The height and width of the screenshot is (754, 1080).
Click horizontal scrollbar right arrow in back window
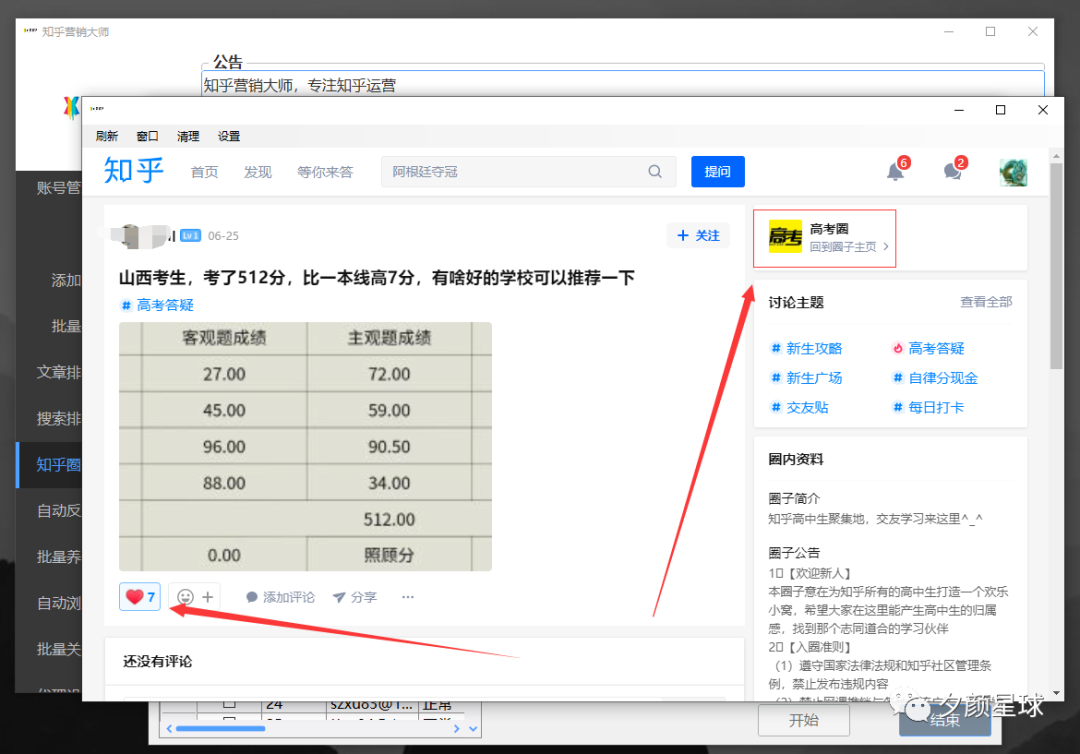pos(456,729)
